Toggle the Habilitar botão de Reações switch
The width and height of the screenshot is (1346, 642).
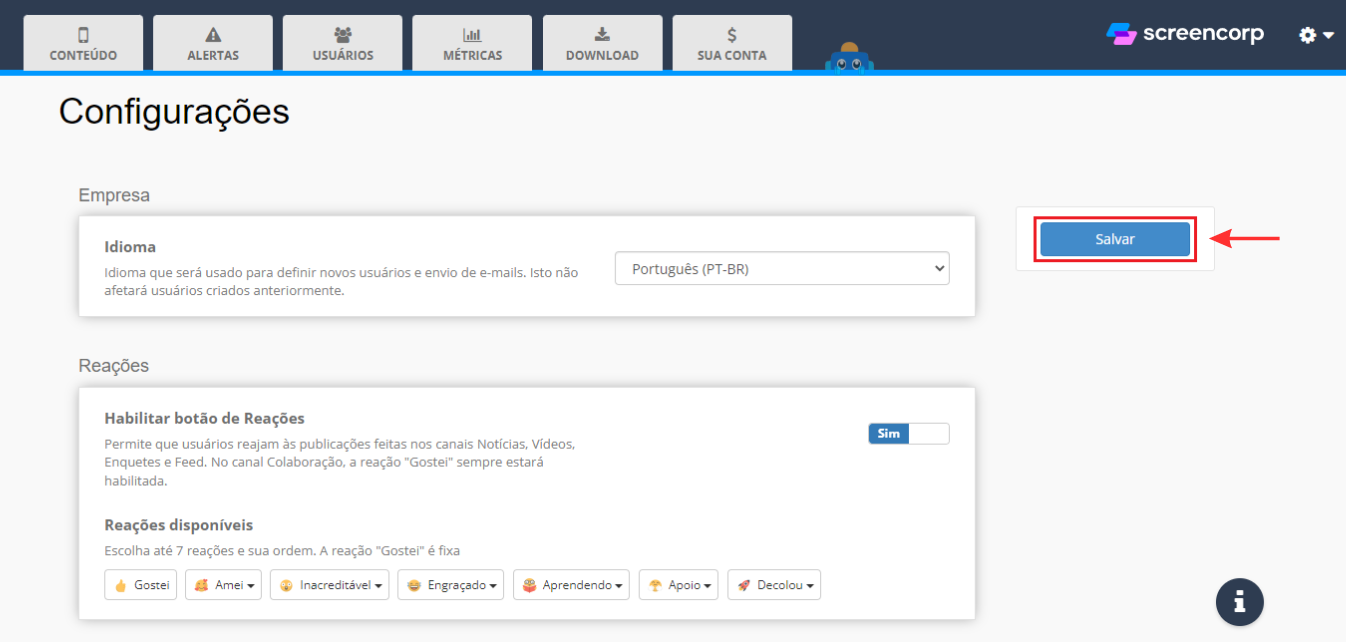[x=908, y=433]
